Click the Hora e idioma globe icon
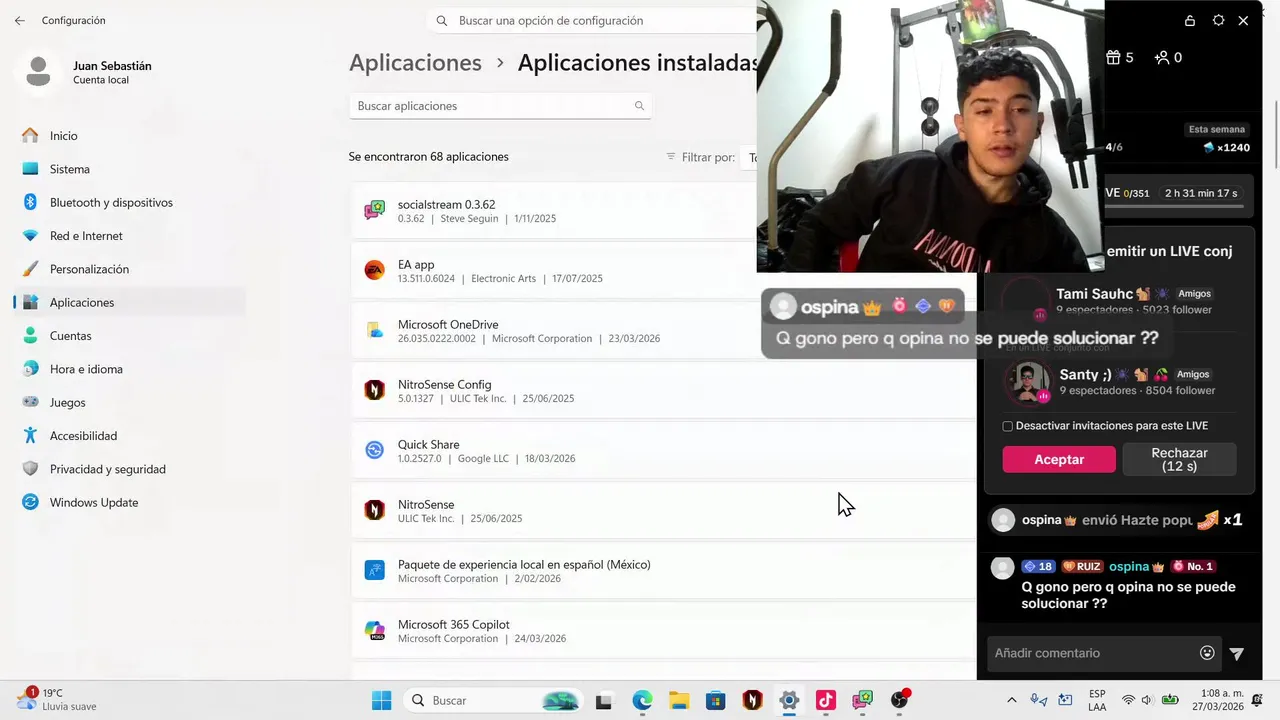Viewport: 1280px width, 720px height. (x=30, y=369)
